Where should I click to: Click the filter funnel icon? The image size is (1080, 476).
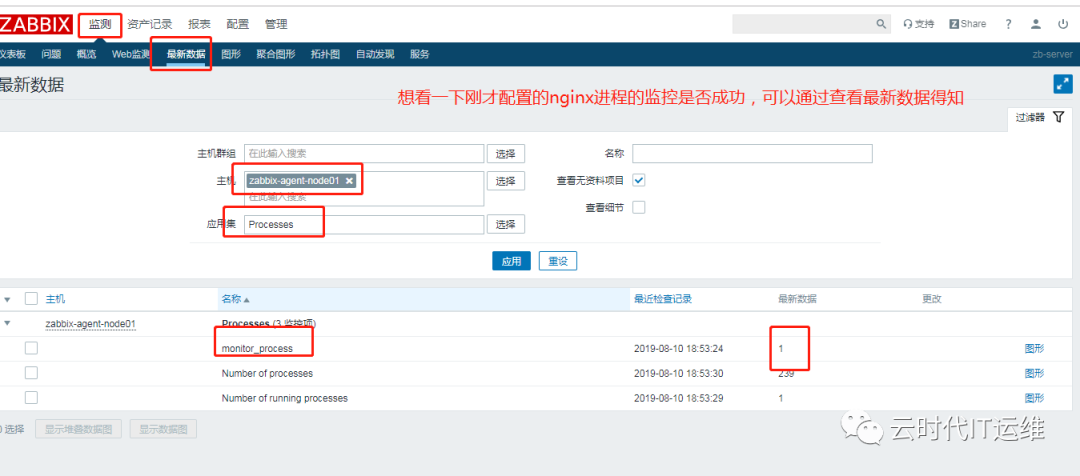tap(1059, 117)
